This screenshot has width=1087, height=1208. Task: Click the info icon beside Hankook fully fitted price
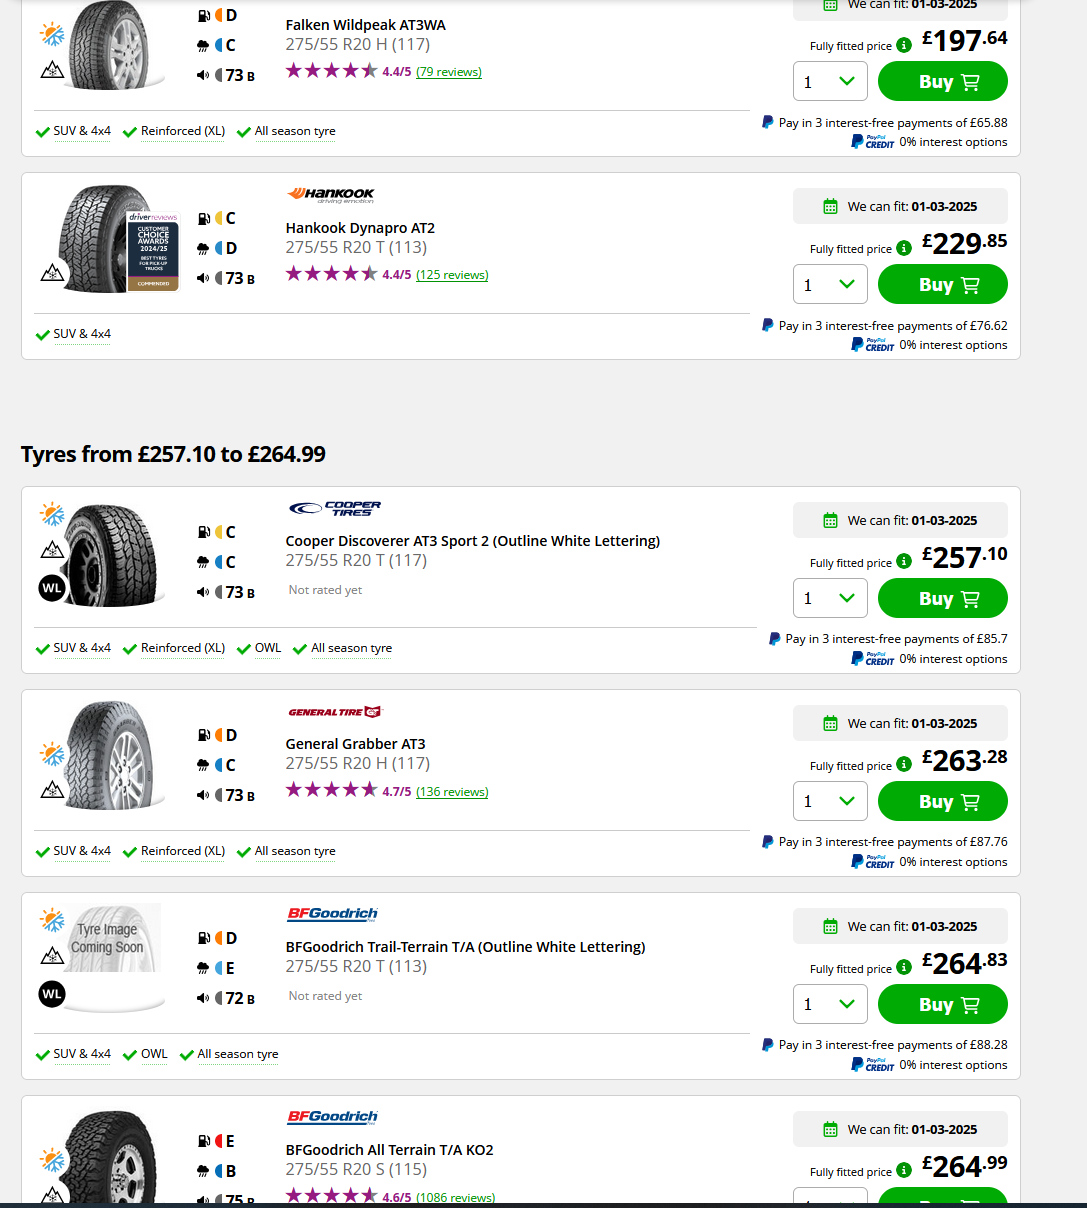[x=904, y=248]
